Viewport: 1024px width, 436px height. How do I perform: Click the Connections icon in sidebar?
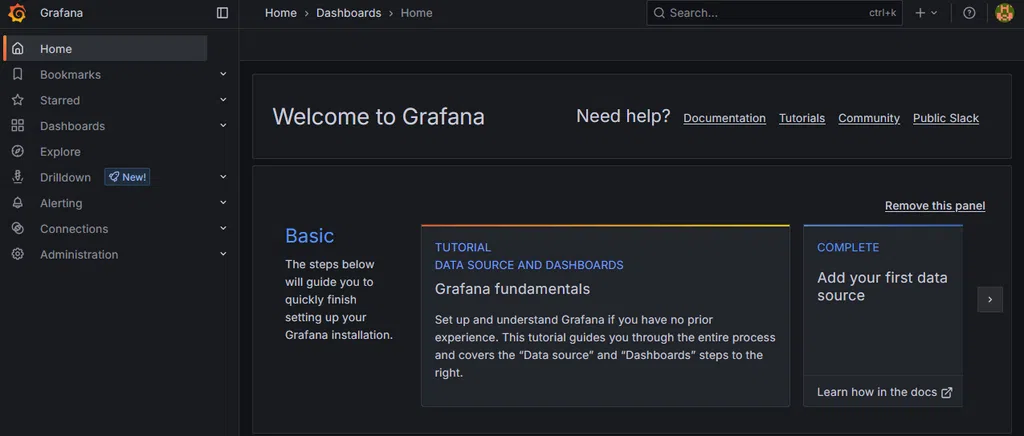pos(18,228)
